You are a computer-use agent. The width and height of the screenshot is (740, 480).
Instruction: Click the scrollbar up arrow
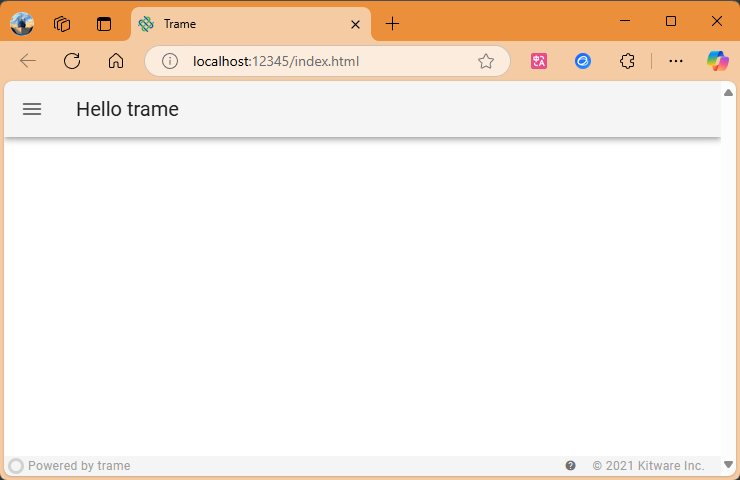point(728,93)
